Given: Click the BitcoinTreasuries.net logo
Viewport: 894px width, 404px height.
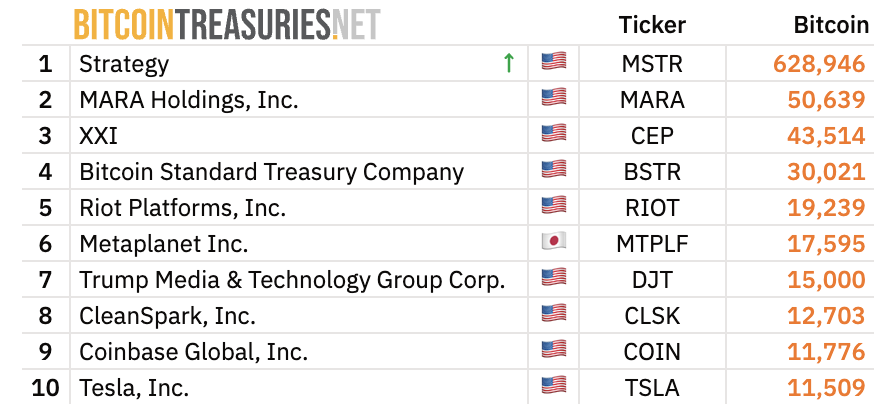Looking at the screenshot, I should tap(227, 23).
